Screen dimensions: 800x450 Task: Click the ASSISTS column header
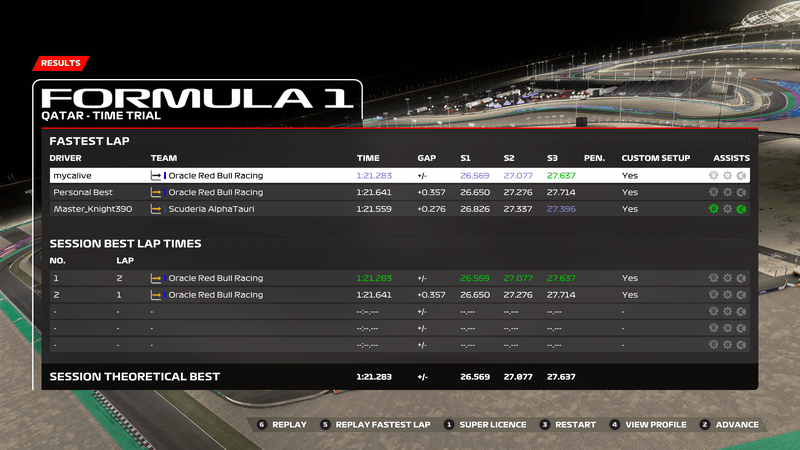[732, 158]
